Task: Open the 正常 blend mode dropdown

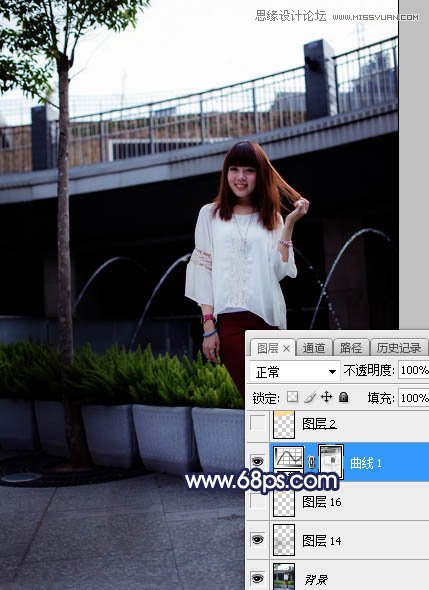Action: tap(295, 372)
